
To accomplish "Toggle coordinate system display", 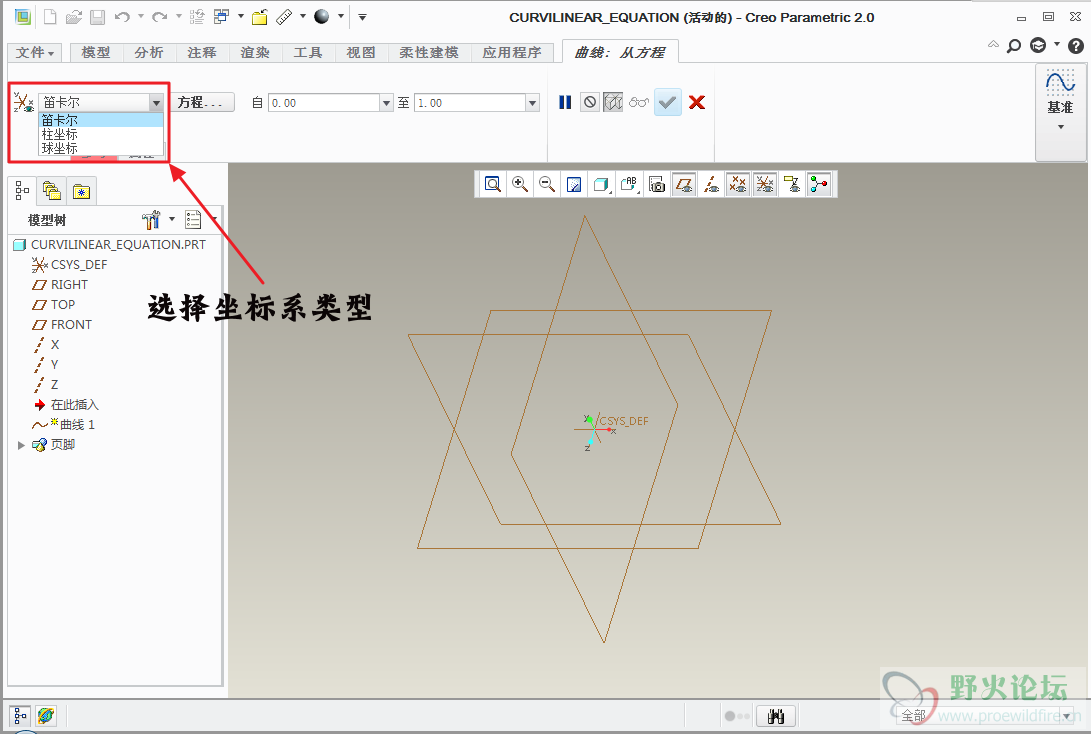I will [765, 184].
